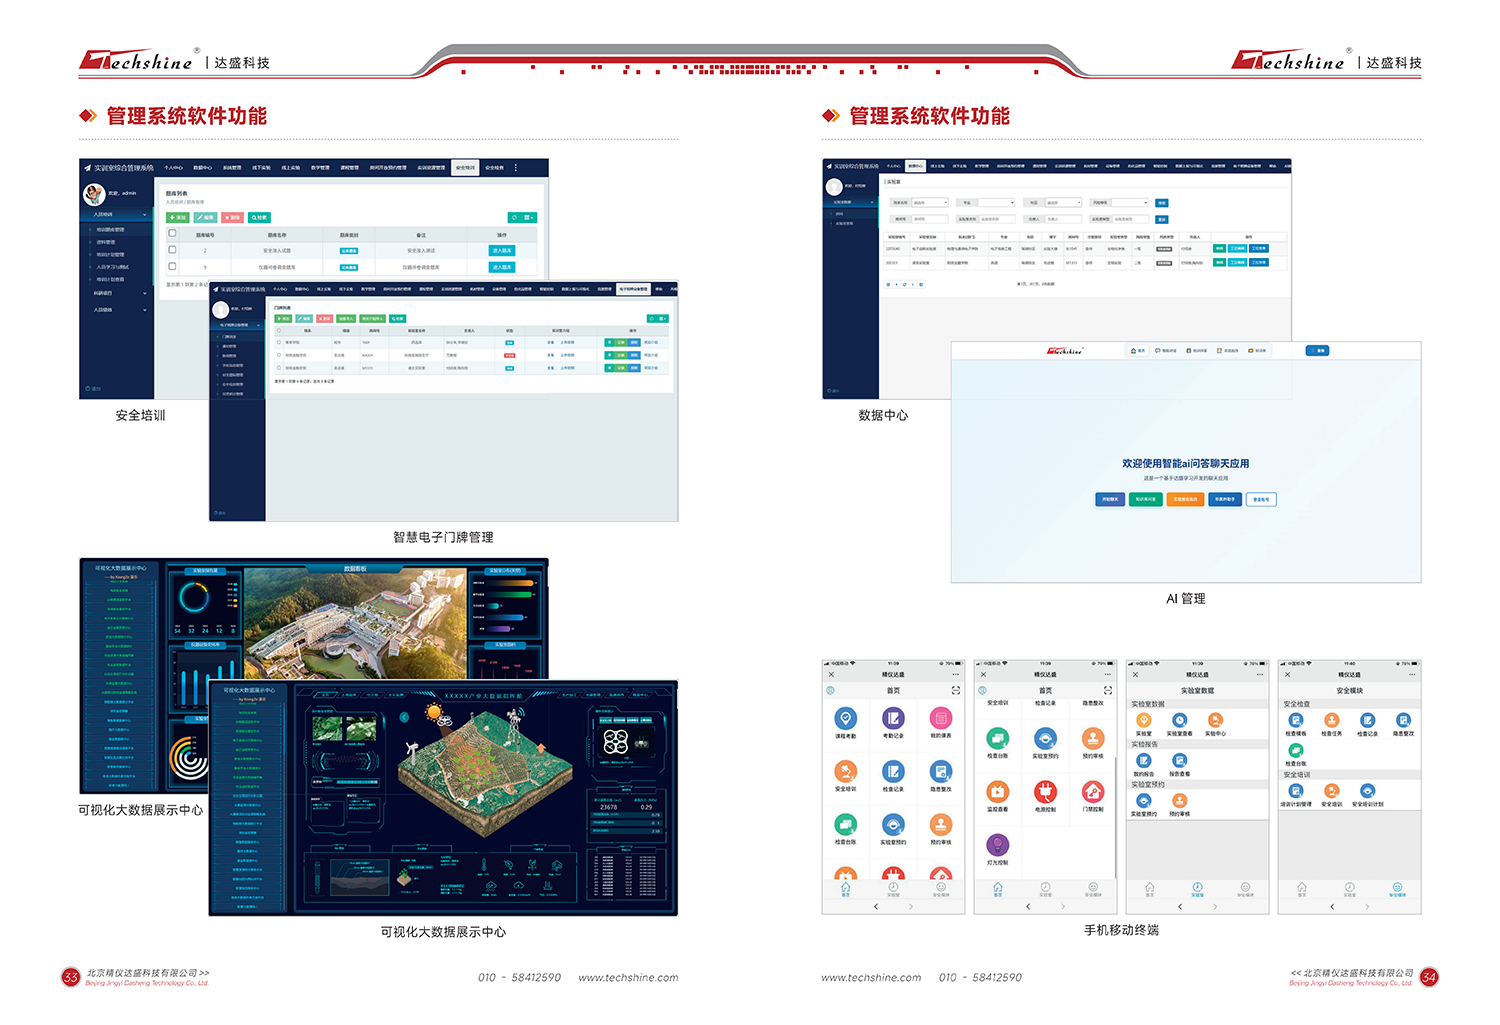Click the aerial campus photo in data dashboard

(x=355, y=625)
